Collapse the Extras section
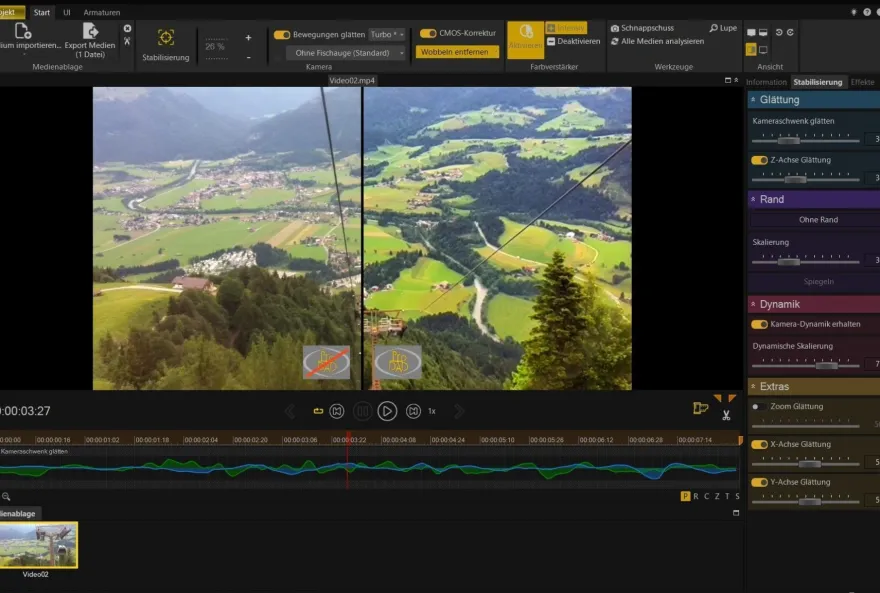Viewport: 880px width, 593px height. tap(753, 387)
